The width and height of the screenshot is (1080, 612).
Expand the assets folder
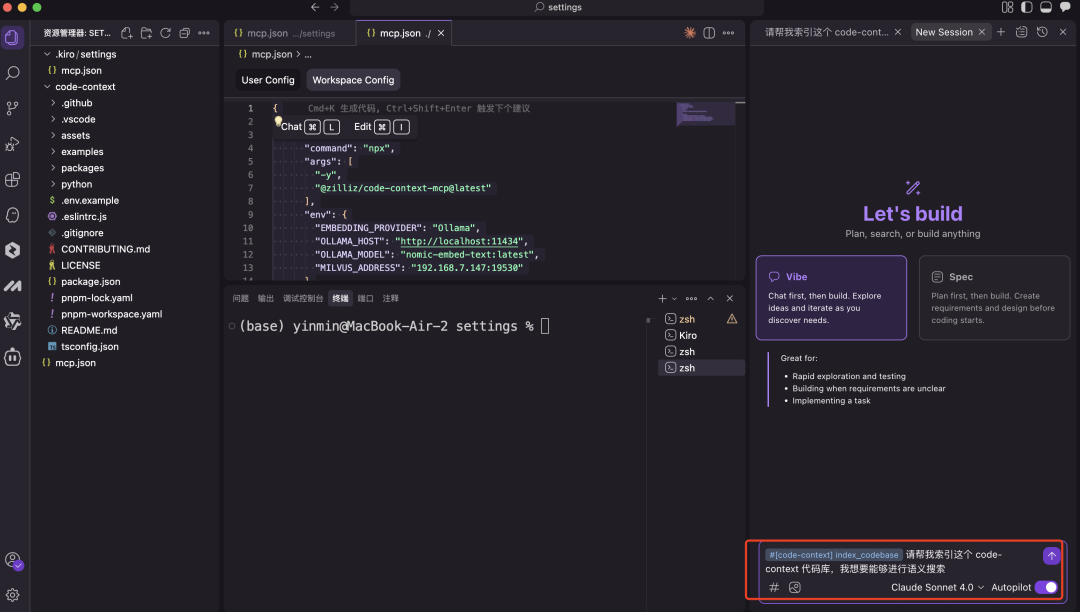[x=53, y=136]
